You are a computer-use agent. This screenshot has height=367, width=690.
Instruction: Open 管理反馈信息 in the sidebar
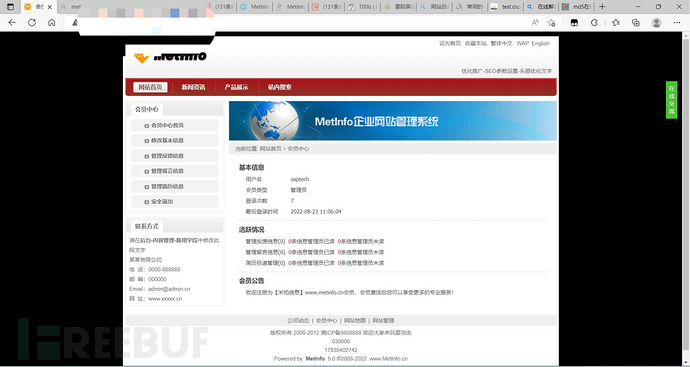(174, 156)
